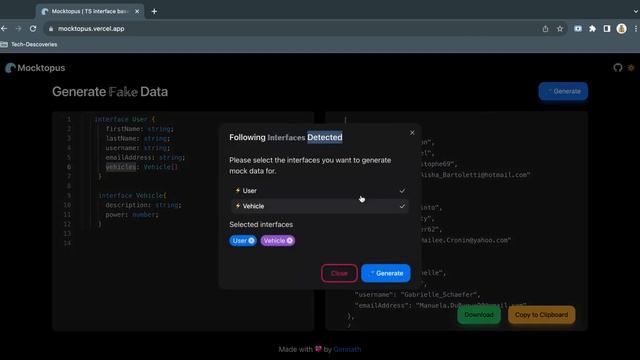
Task: Open a new browser tab
Action: pos(154,11)
